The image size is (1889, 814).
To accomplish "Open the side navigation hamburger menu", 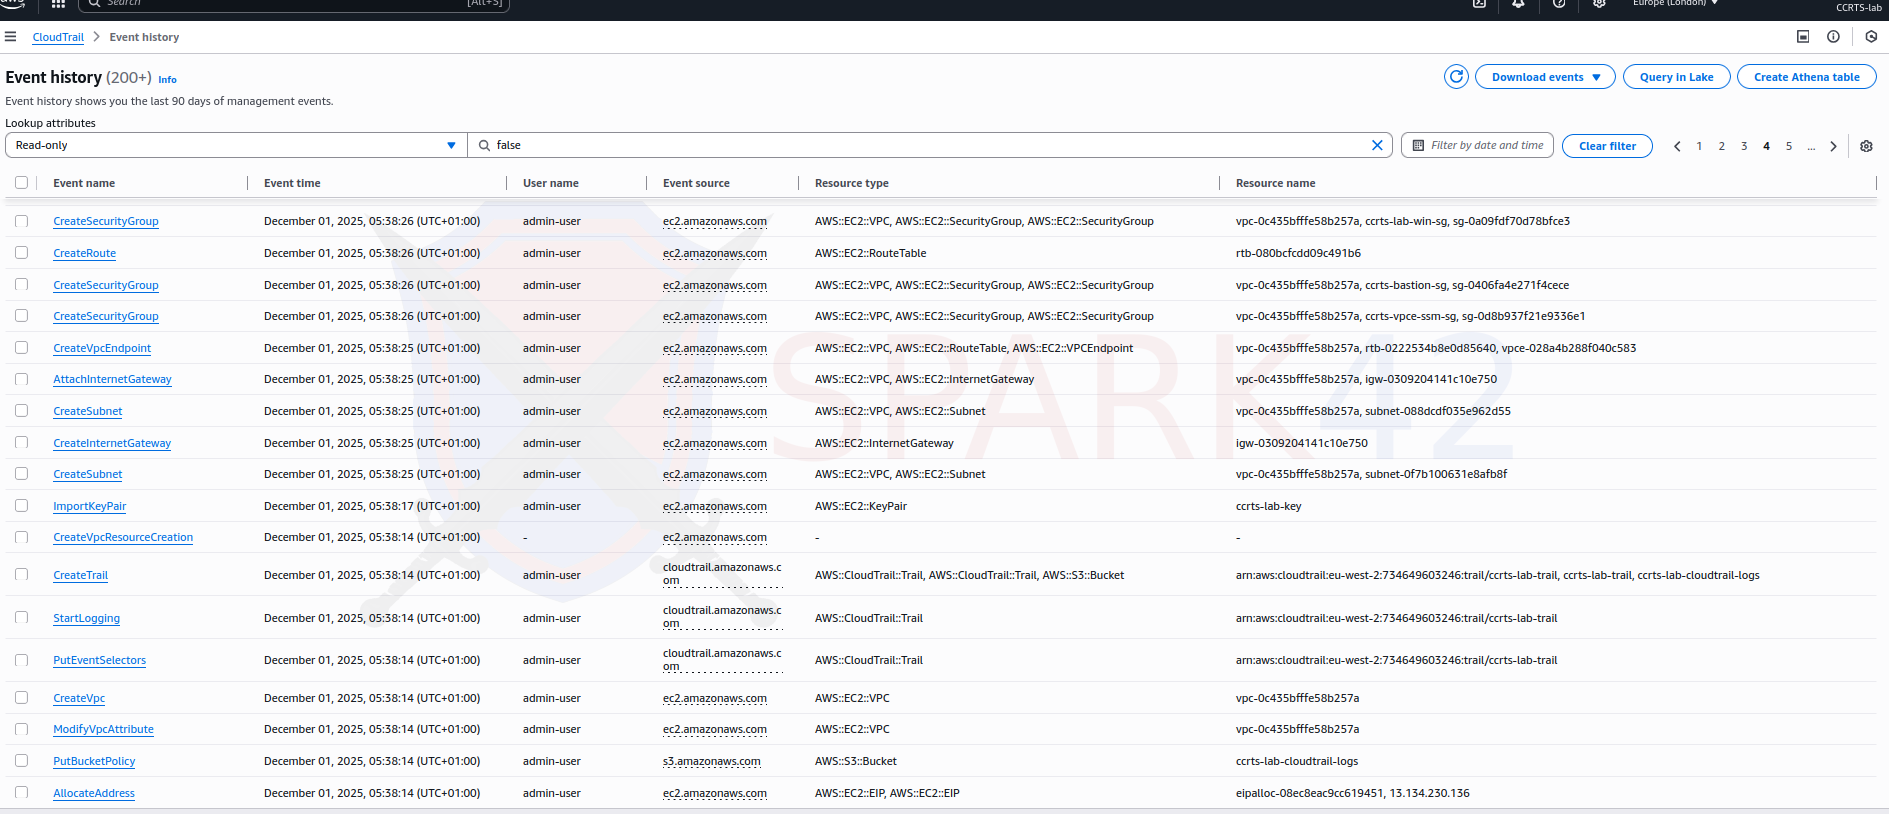I will point(11,37).
